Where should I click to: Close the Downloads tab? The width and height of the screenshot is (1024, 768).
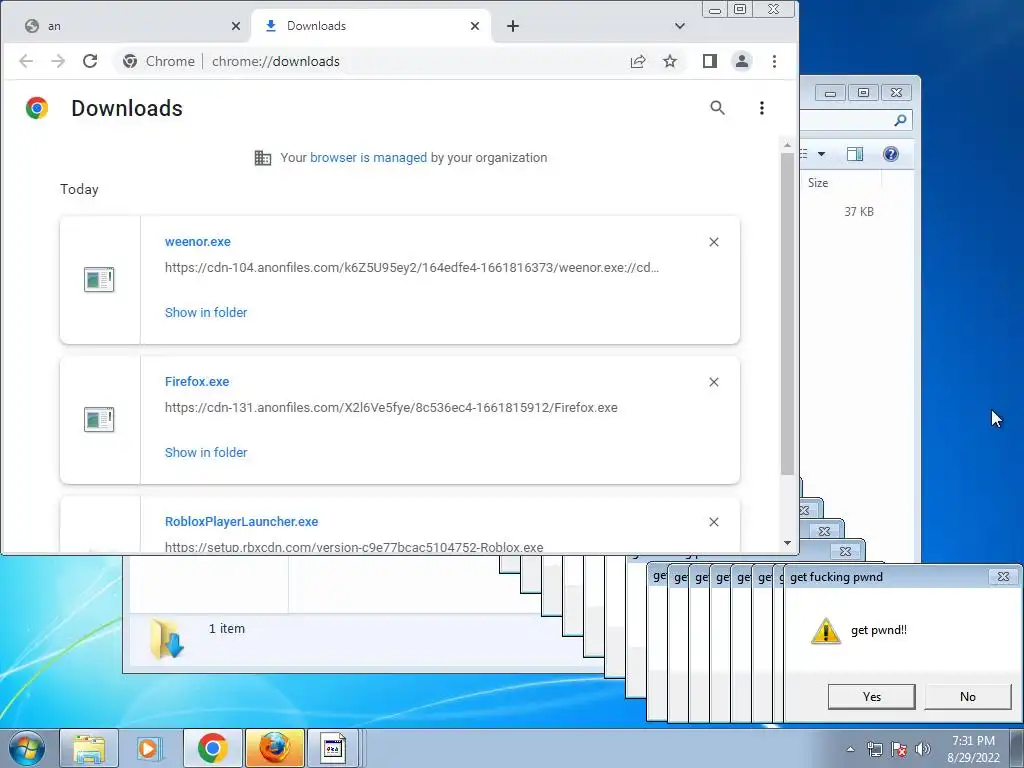[x=475, y=26]
